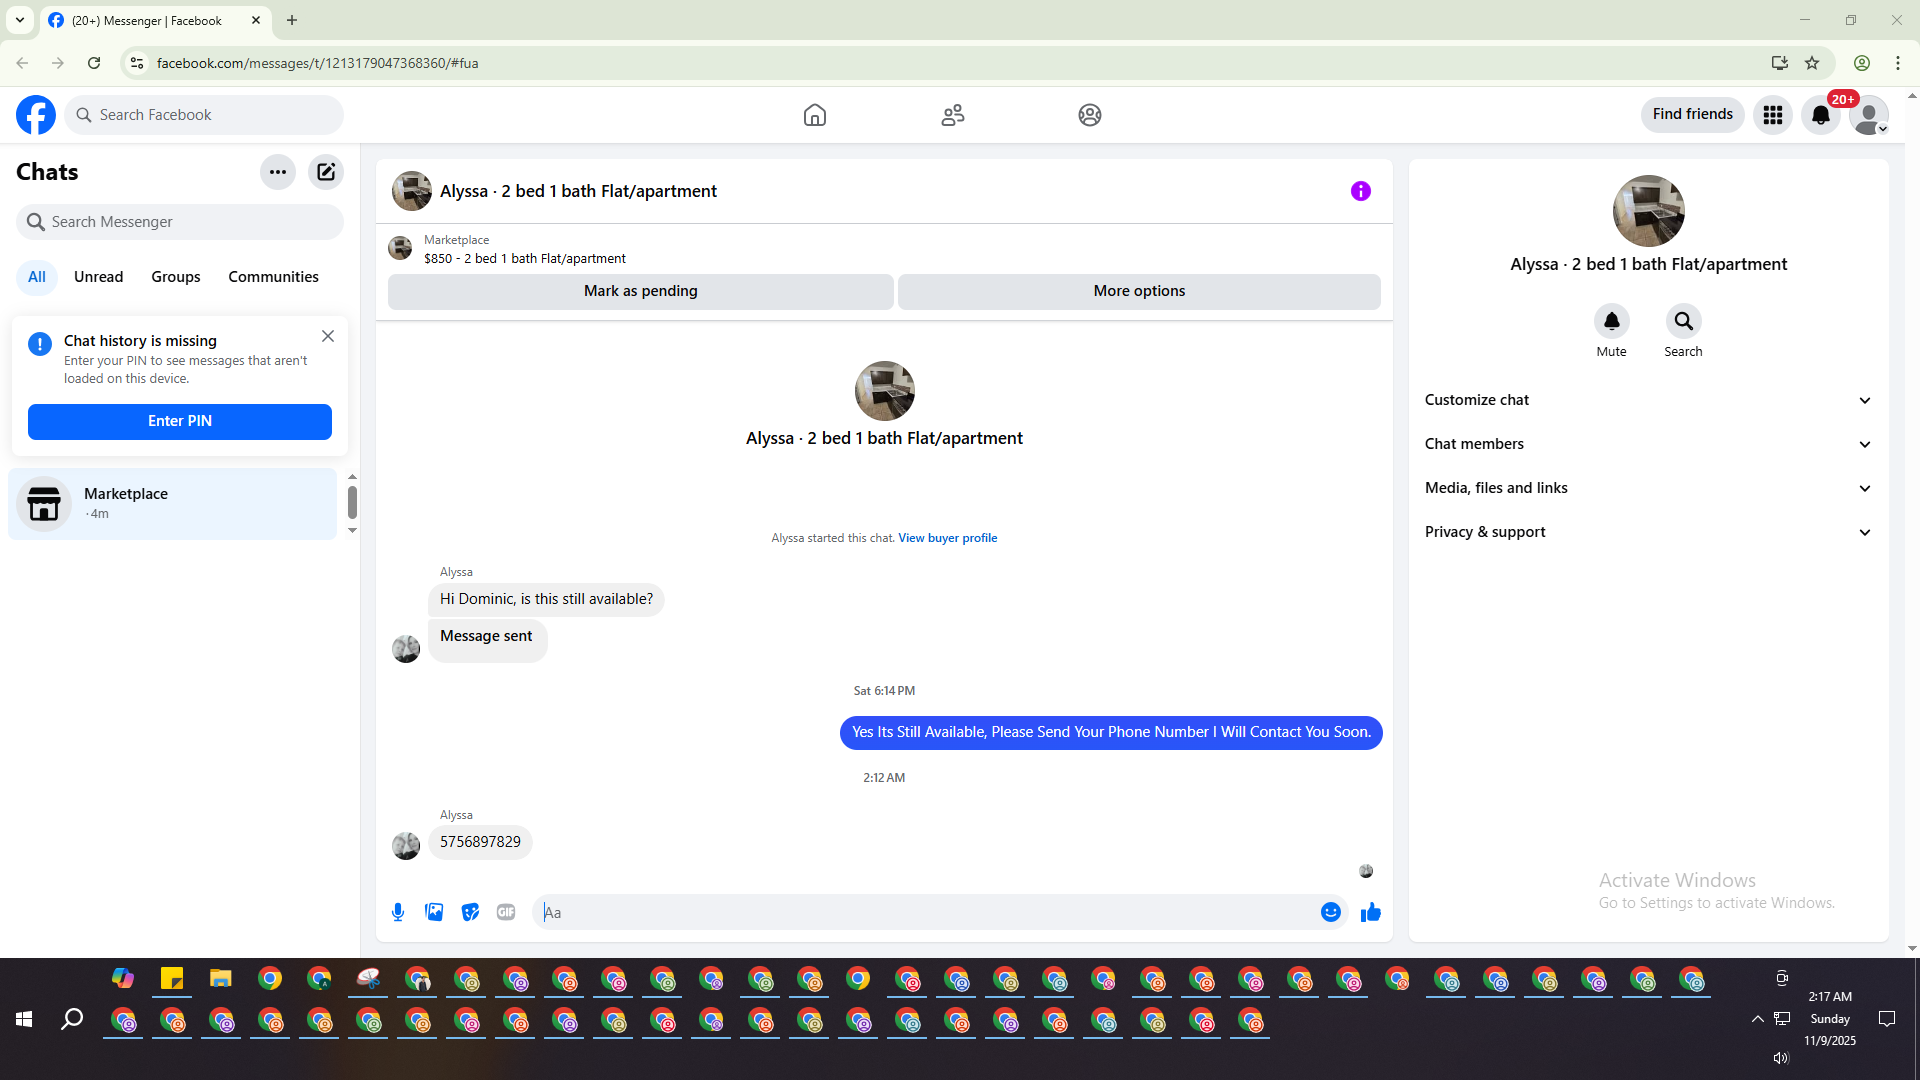Expand the Media, files and links section
This screenshot has height=1080, width=1920.
1647,488
